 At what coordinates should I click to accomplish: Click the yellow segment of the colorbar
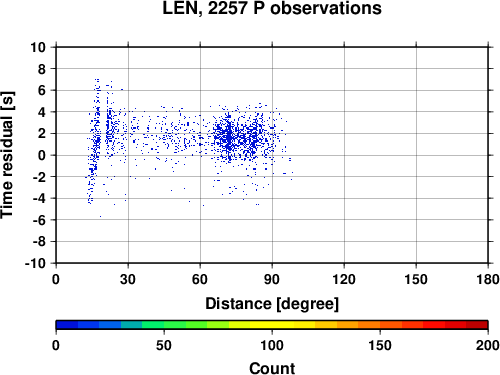(272, 325)
